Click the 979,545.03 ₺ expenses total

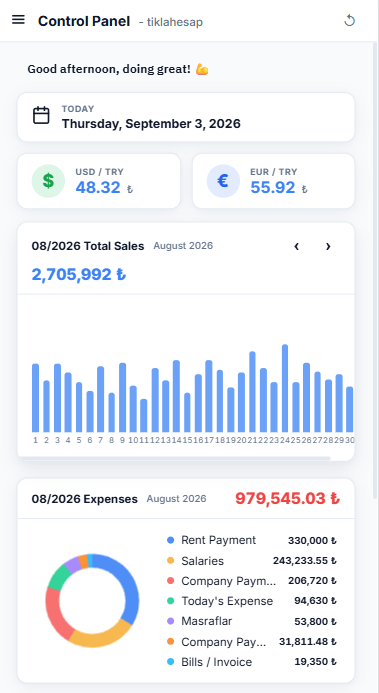pos(288,498)
